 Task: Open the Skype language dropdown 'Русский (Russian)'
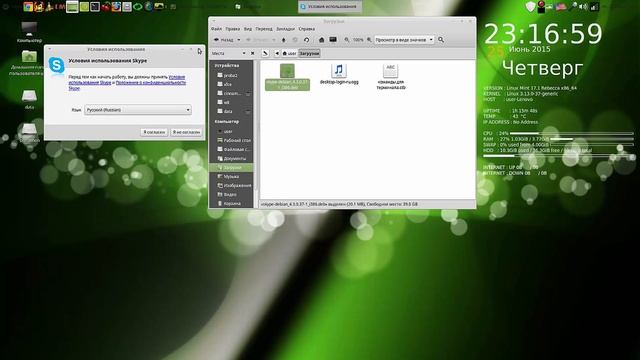point(138,110)
